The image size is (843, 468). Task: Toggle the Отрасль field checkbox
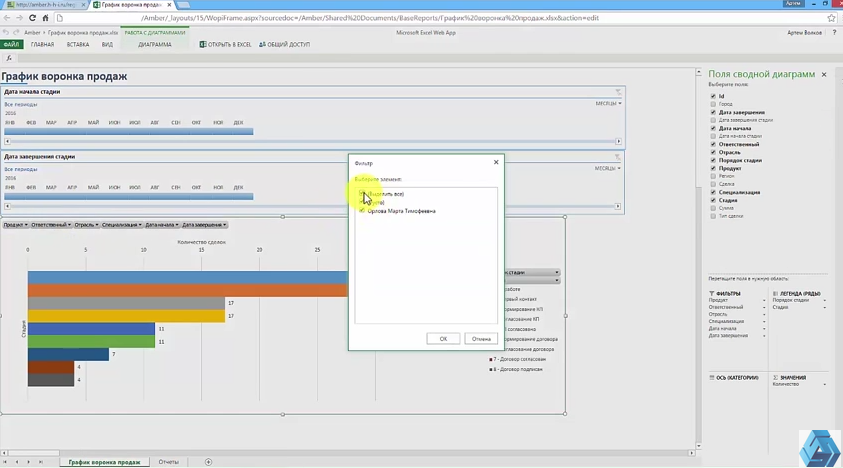713,152
